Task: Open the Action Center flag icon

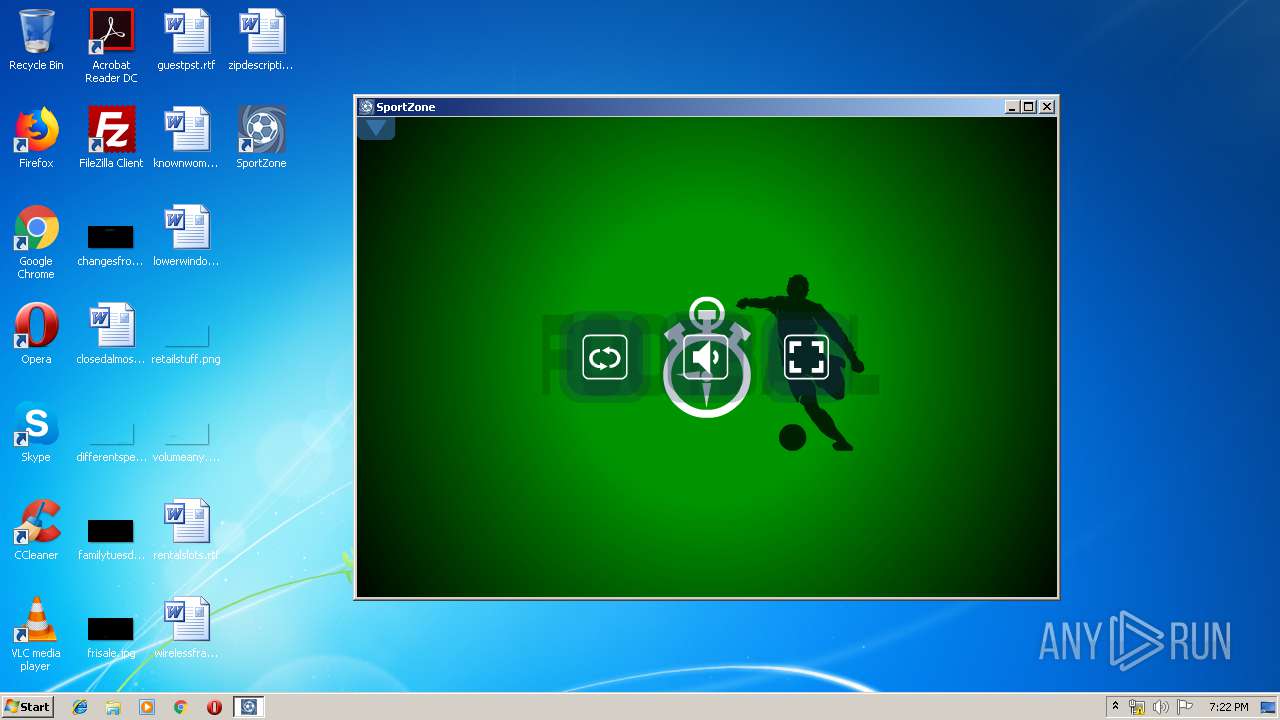Action: 1185,707
